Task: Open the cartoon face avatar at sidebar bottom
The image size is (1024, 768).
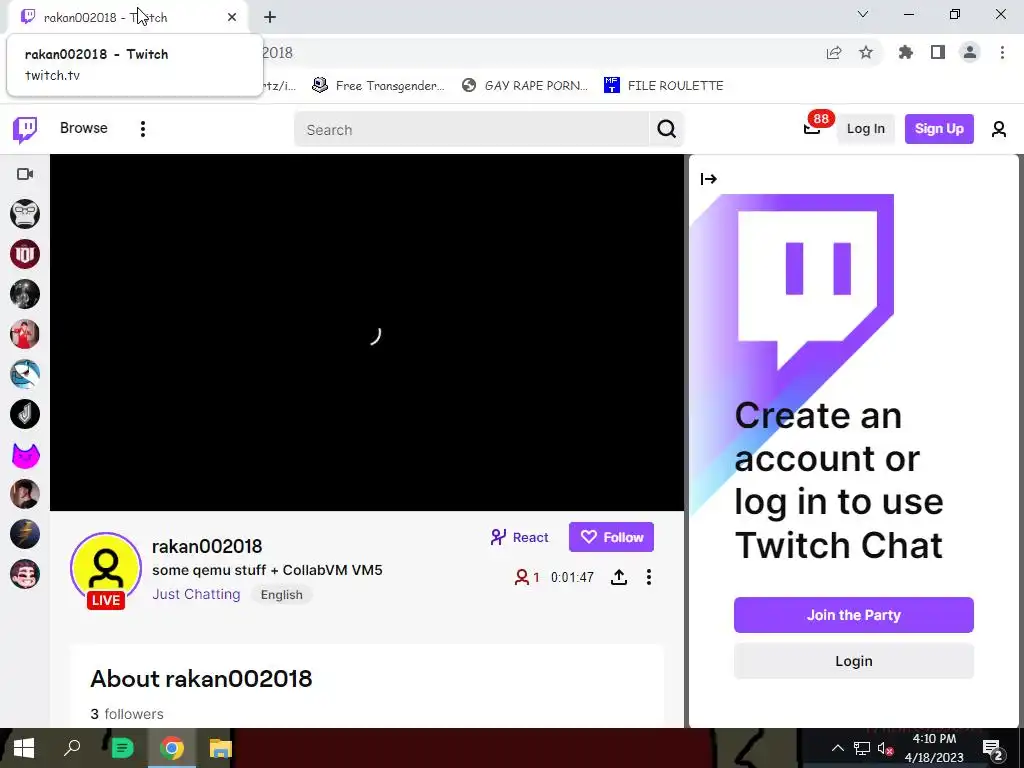Action: point(25,574)
